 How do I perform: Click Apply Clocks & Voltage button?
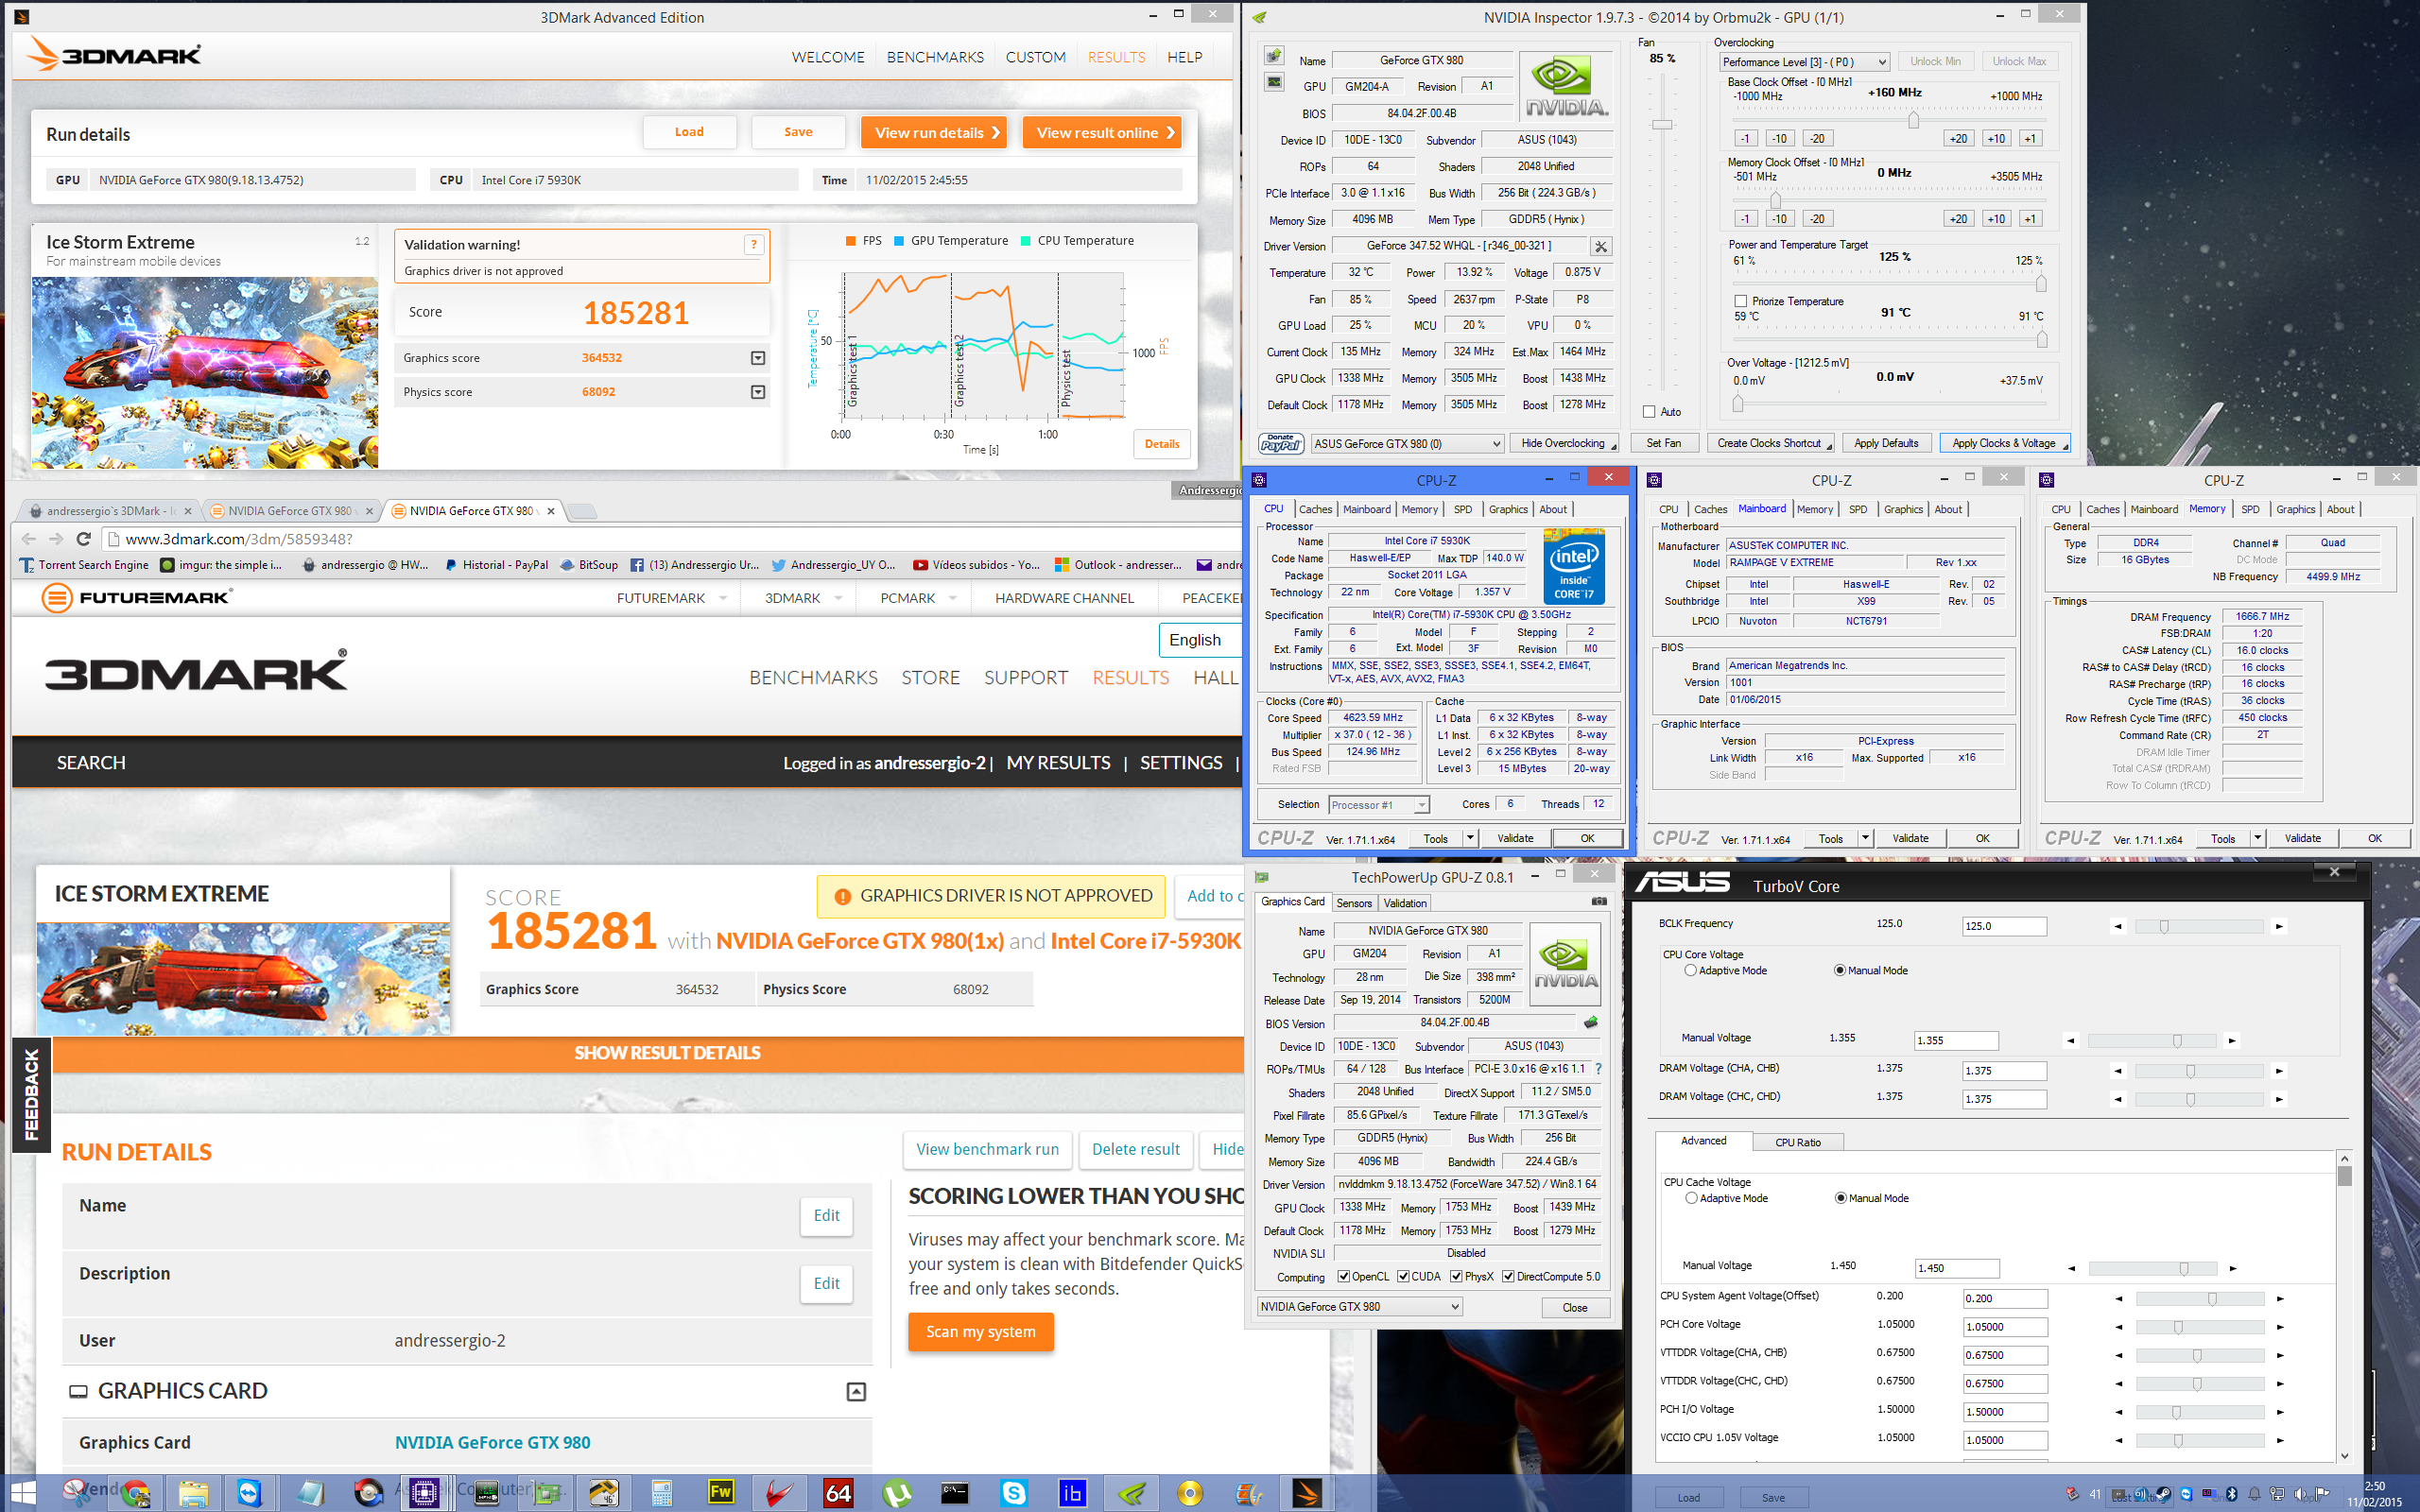pyautogui.click(x=2003, y=443)
